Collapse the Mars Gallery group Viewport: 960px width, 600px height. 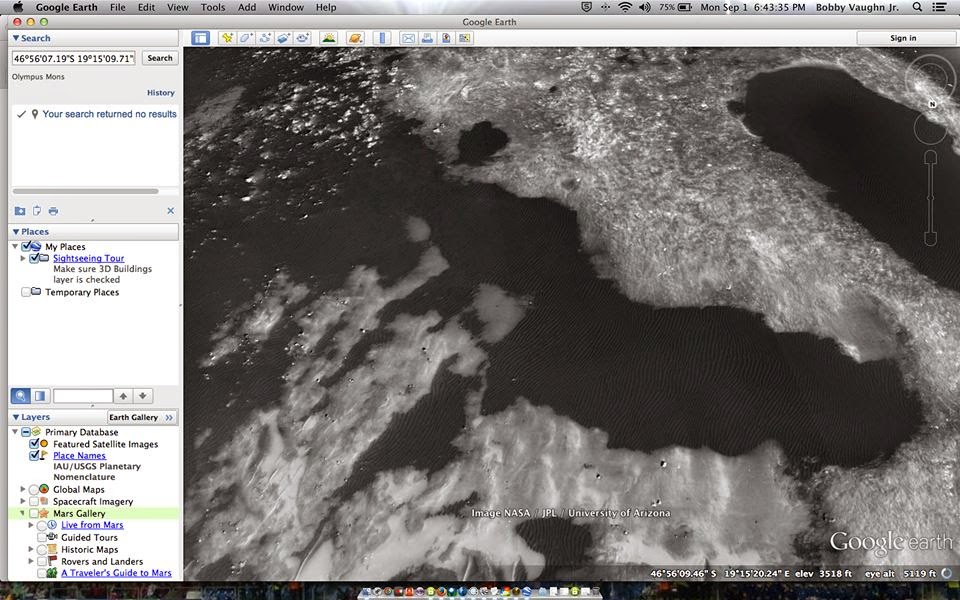[x=23, y=513]
